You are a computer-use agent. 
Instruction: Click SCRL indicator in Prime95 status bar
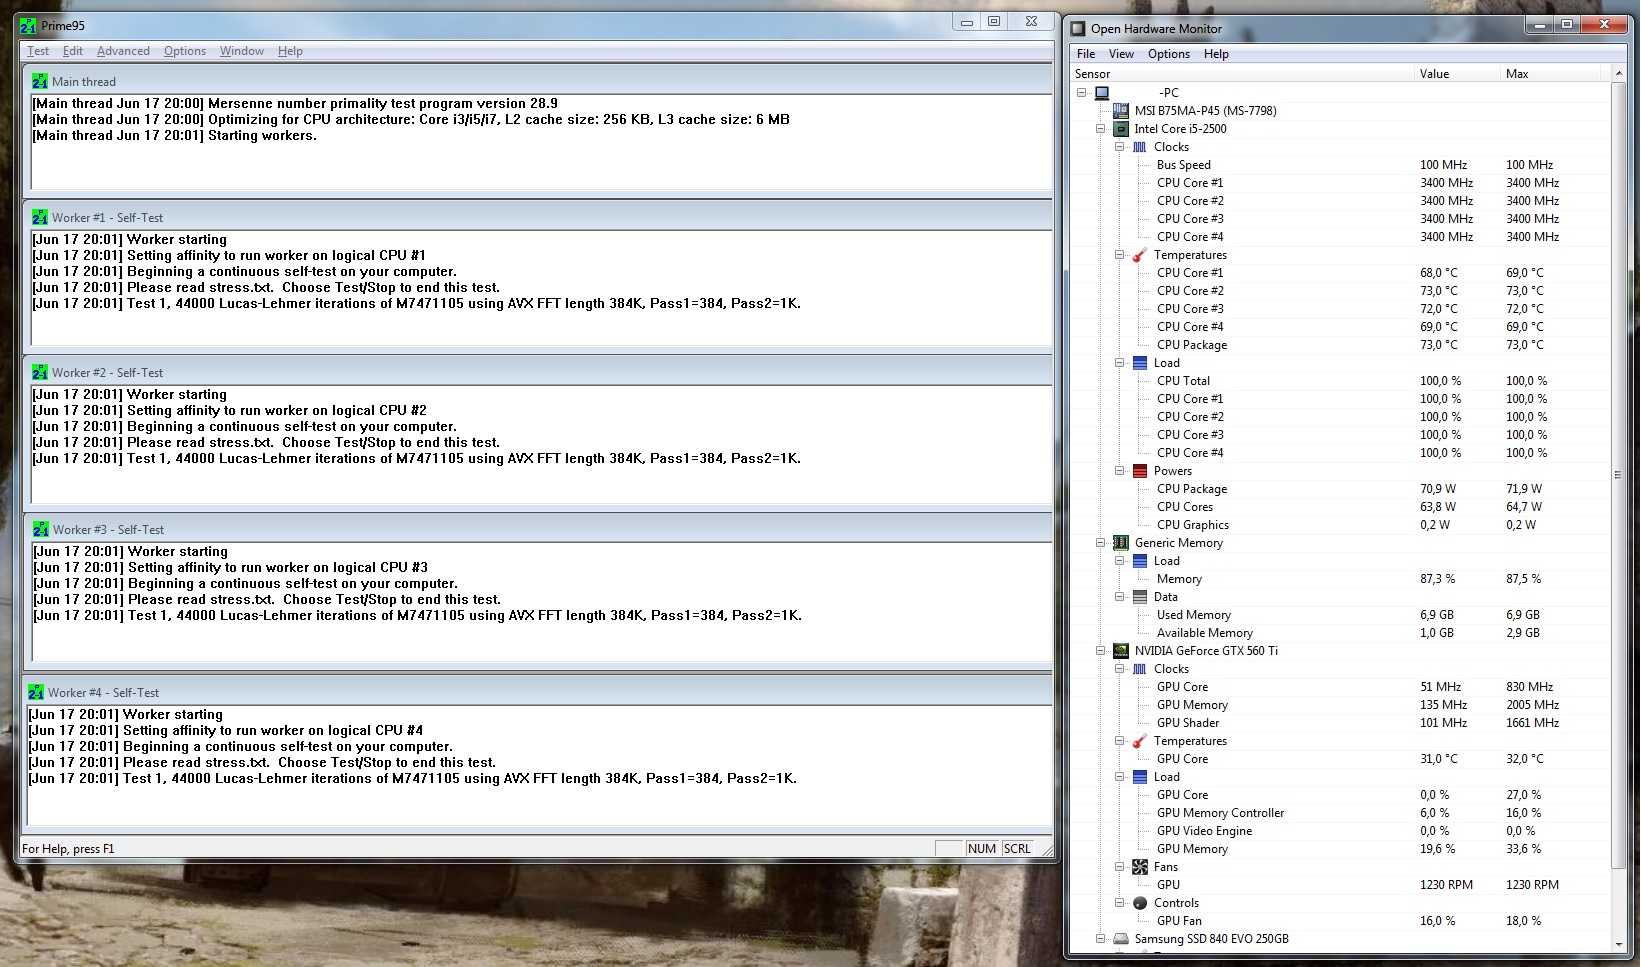(1017, 848)
